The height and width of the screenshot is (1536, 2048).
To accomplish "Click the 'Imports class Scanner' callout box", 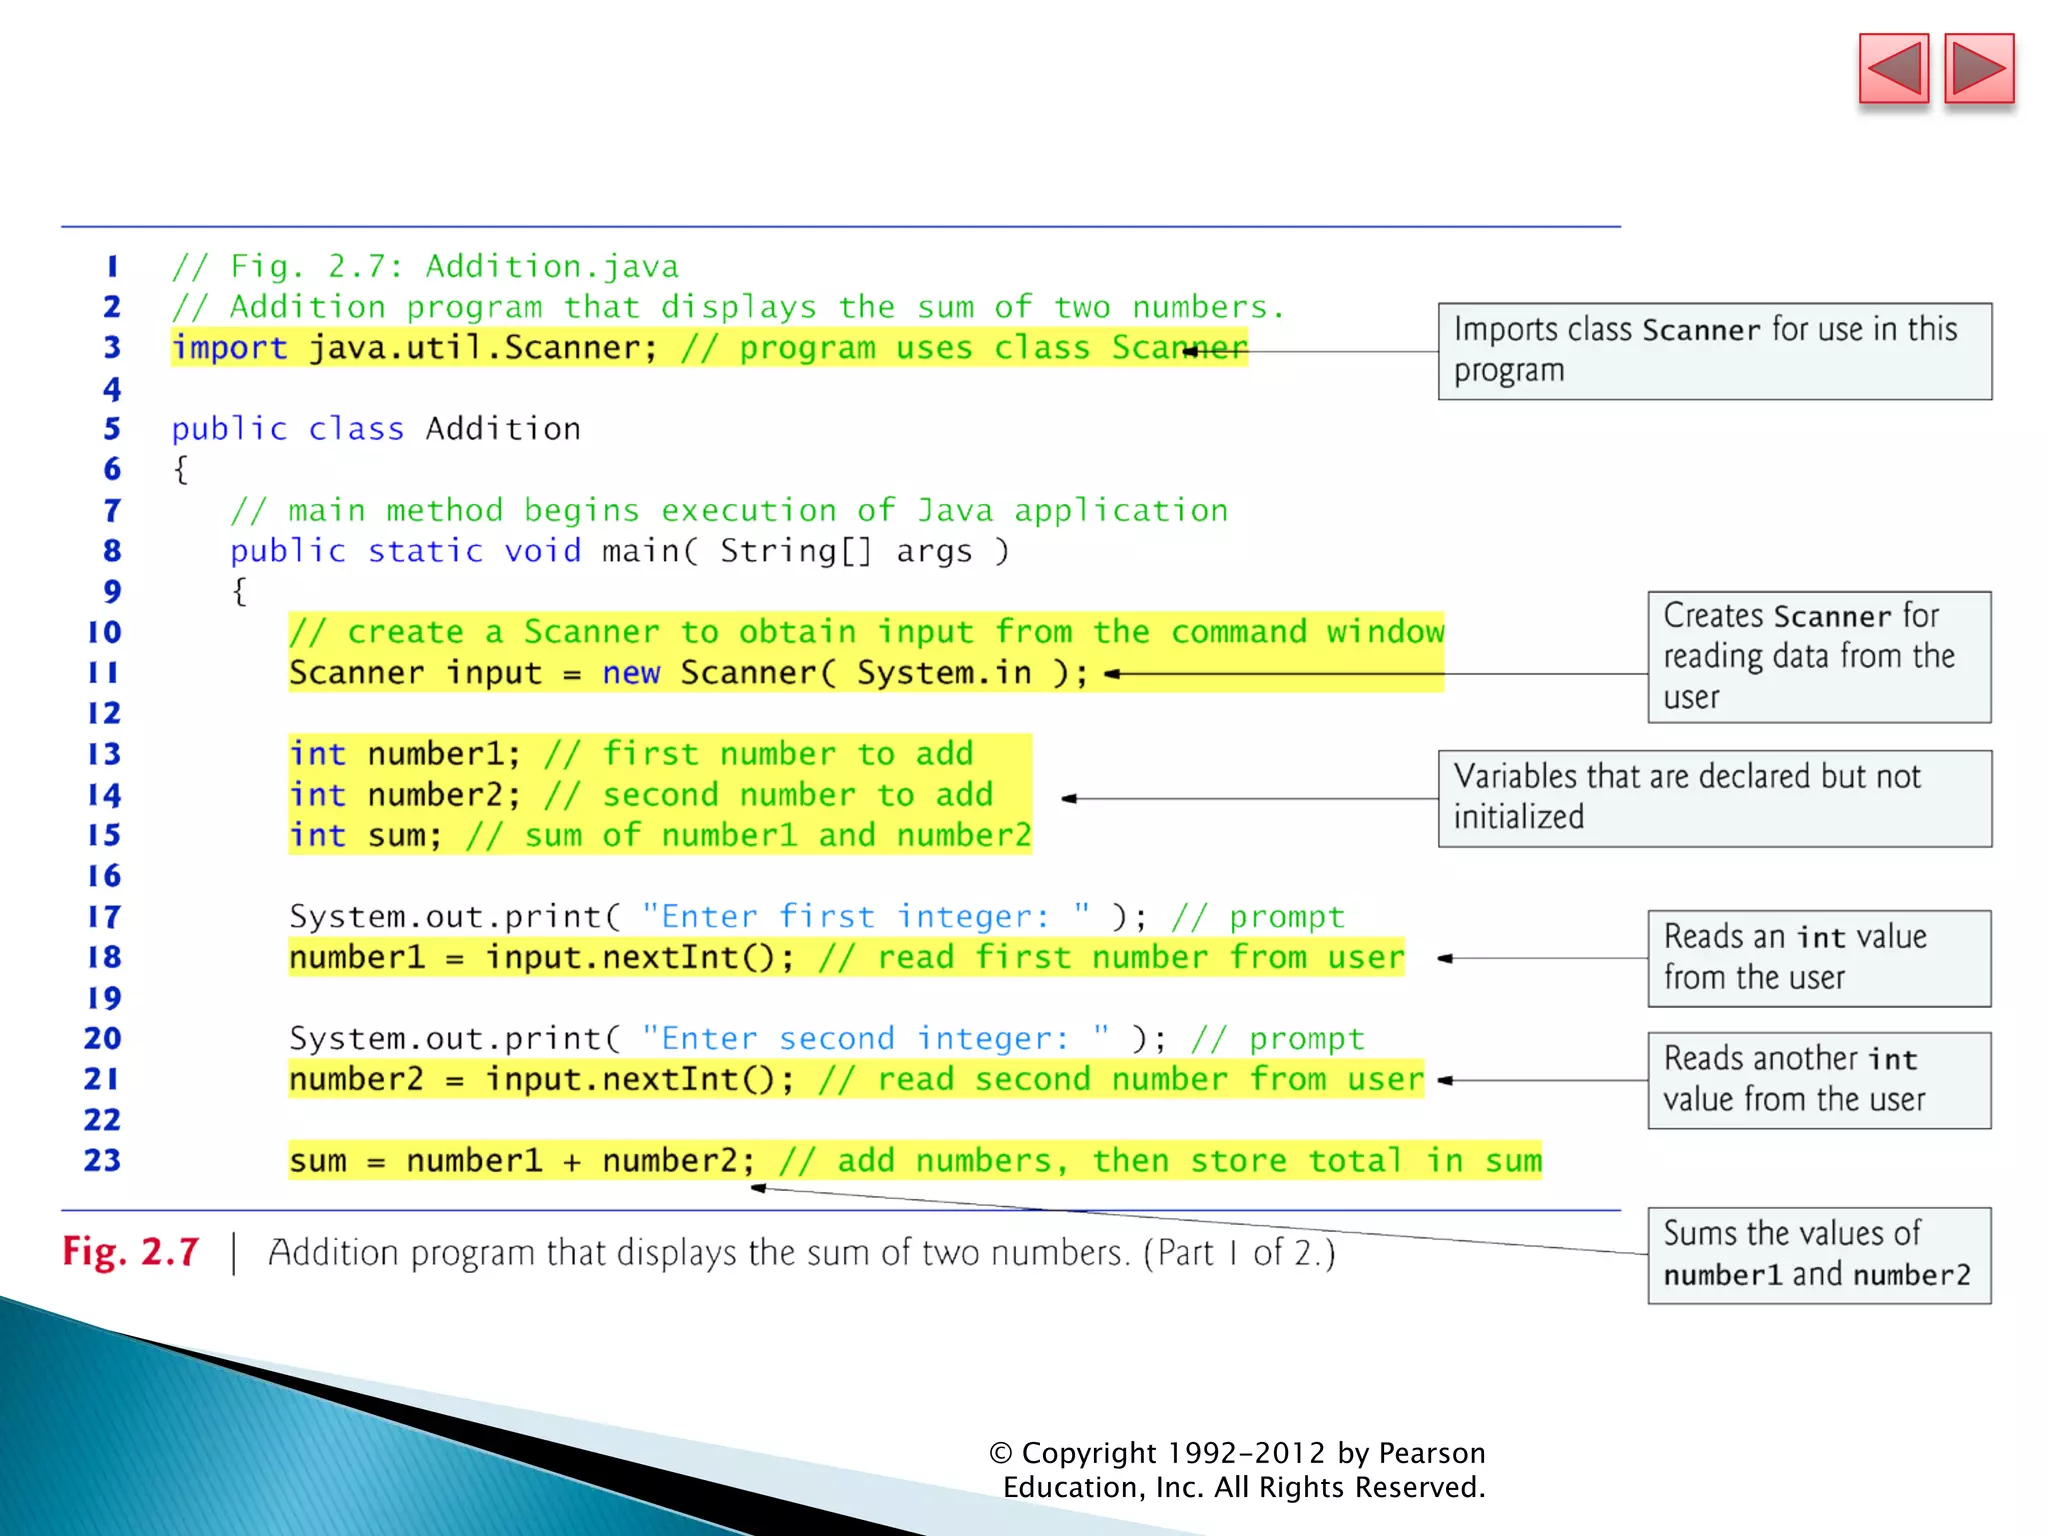I will pyautogui.click(x=1714, y=351).
